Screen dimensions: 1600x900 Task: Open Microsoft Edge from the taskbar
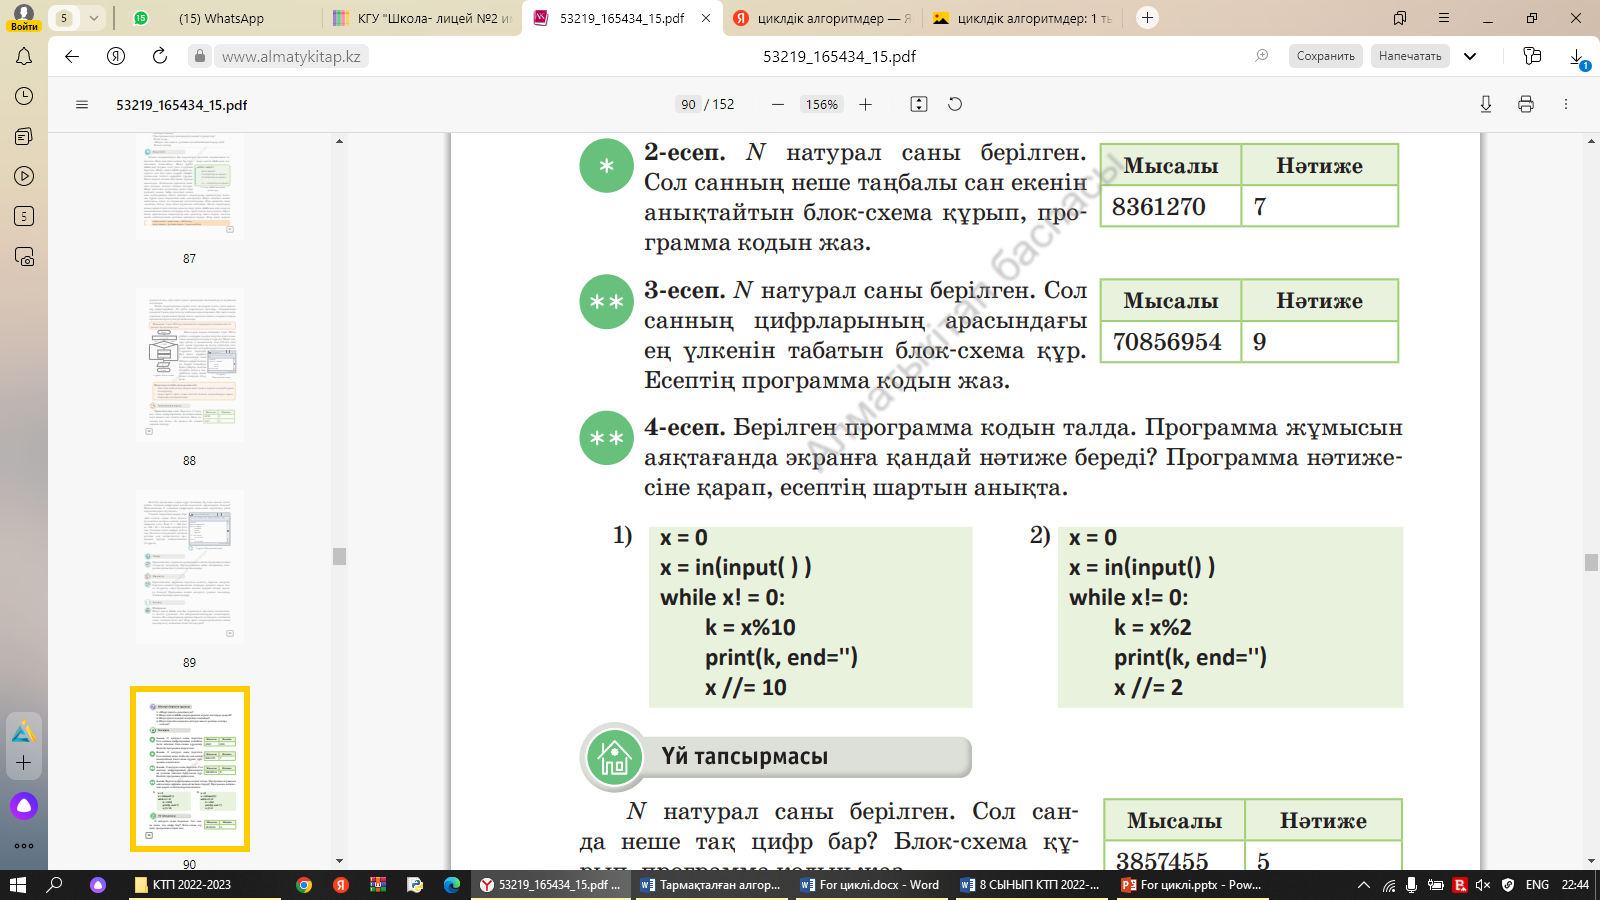pos(452,885)
